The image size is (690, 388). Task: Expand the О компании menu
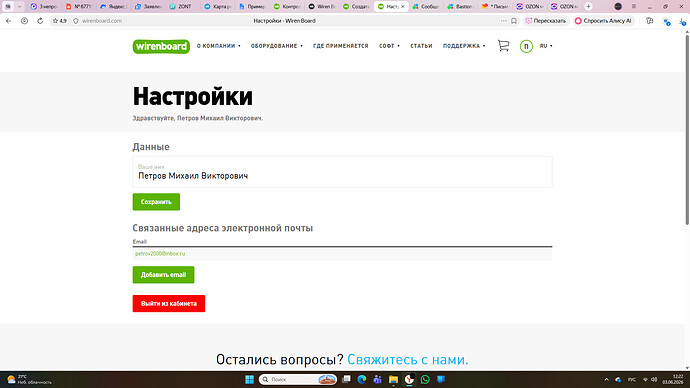[x=218, y=46]
